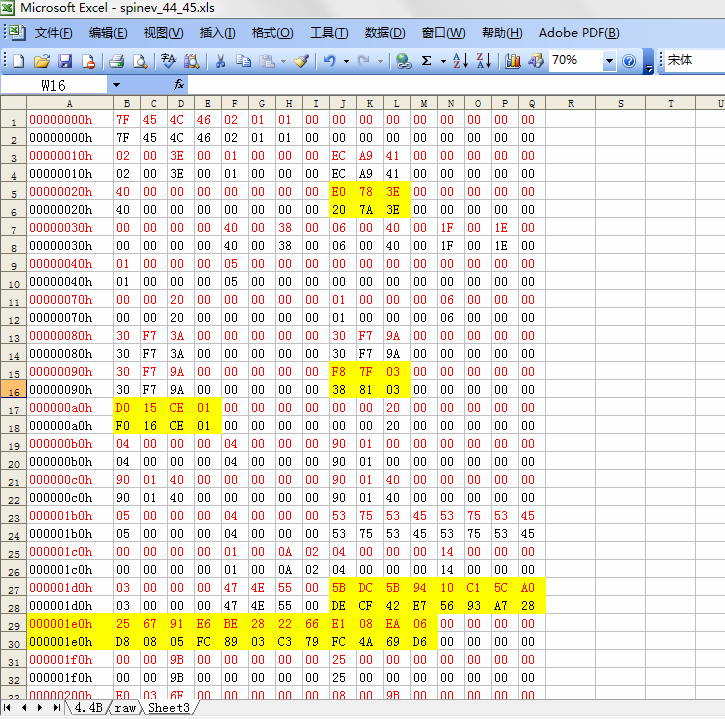
Task: Cut selection with the scissors icon
Action: pos(221,61)
